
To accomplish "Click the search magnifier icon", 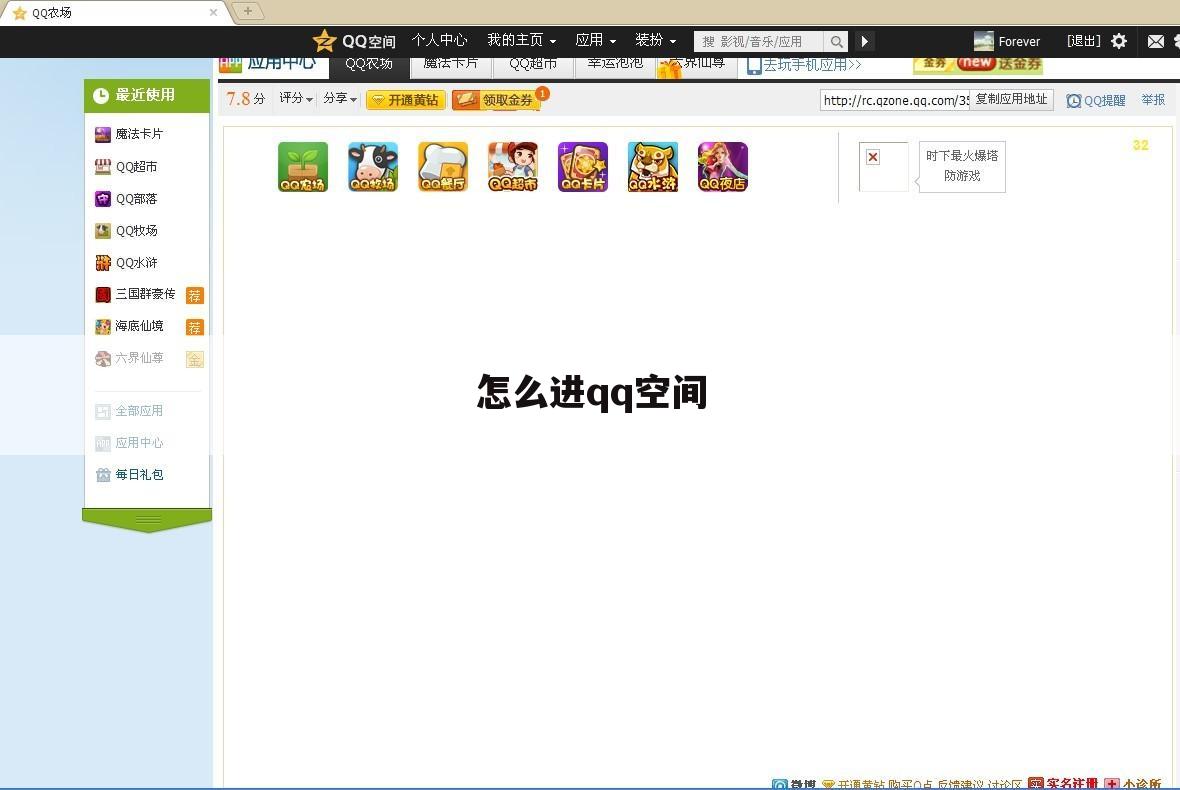I will pos(836,41).
